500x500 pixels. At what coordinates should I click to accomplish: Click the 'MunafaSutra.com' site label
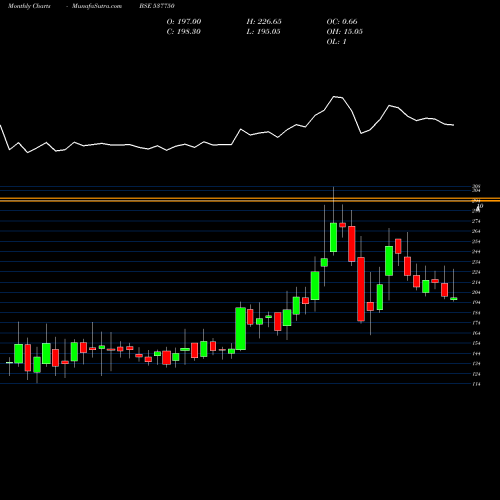coord(97,6)
